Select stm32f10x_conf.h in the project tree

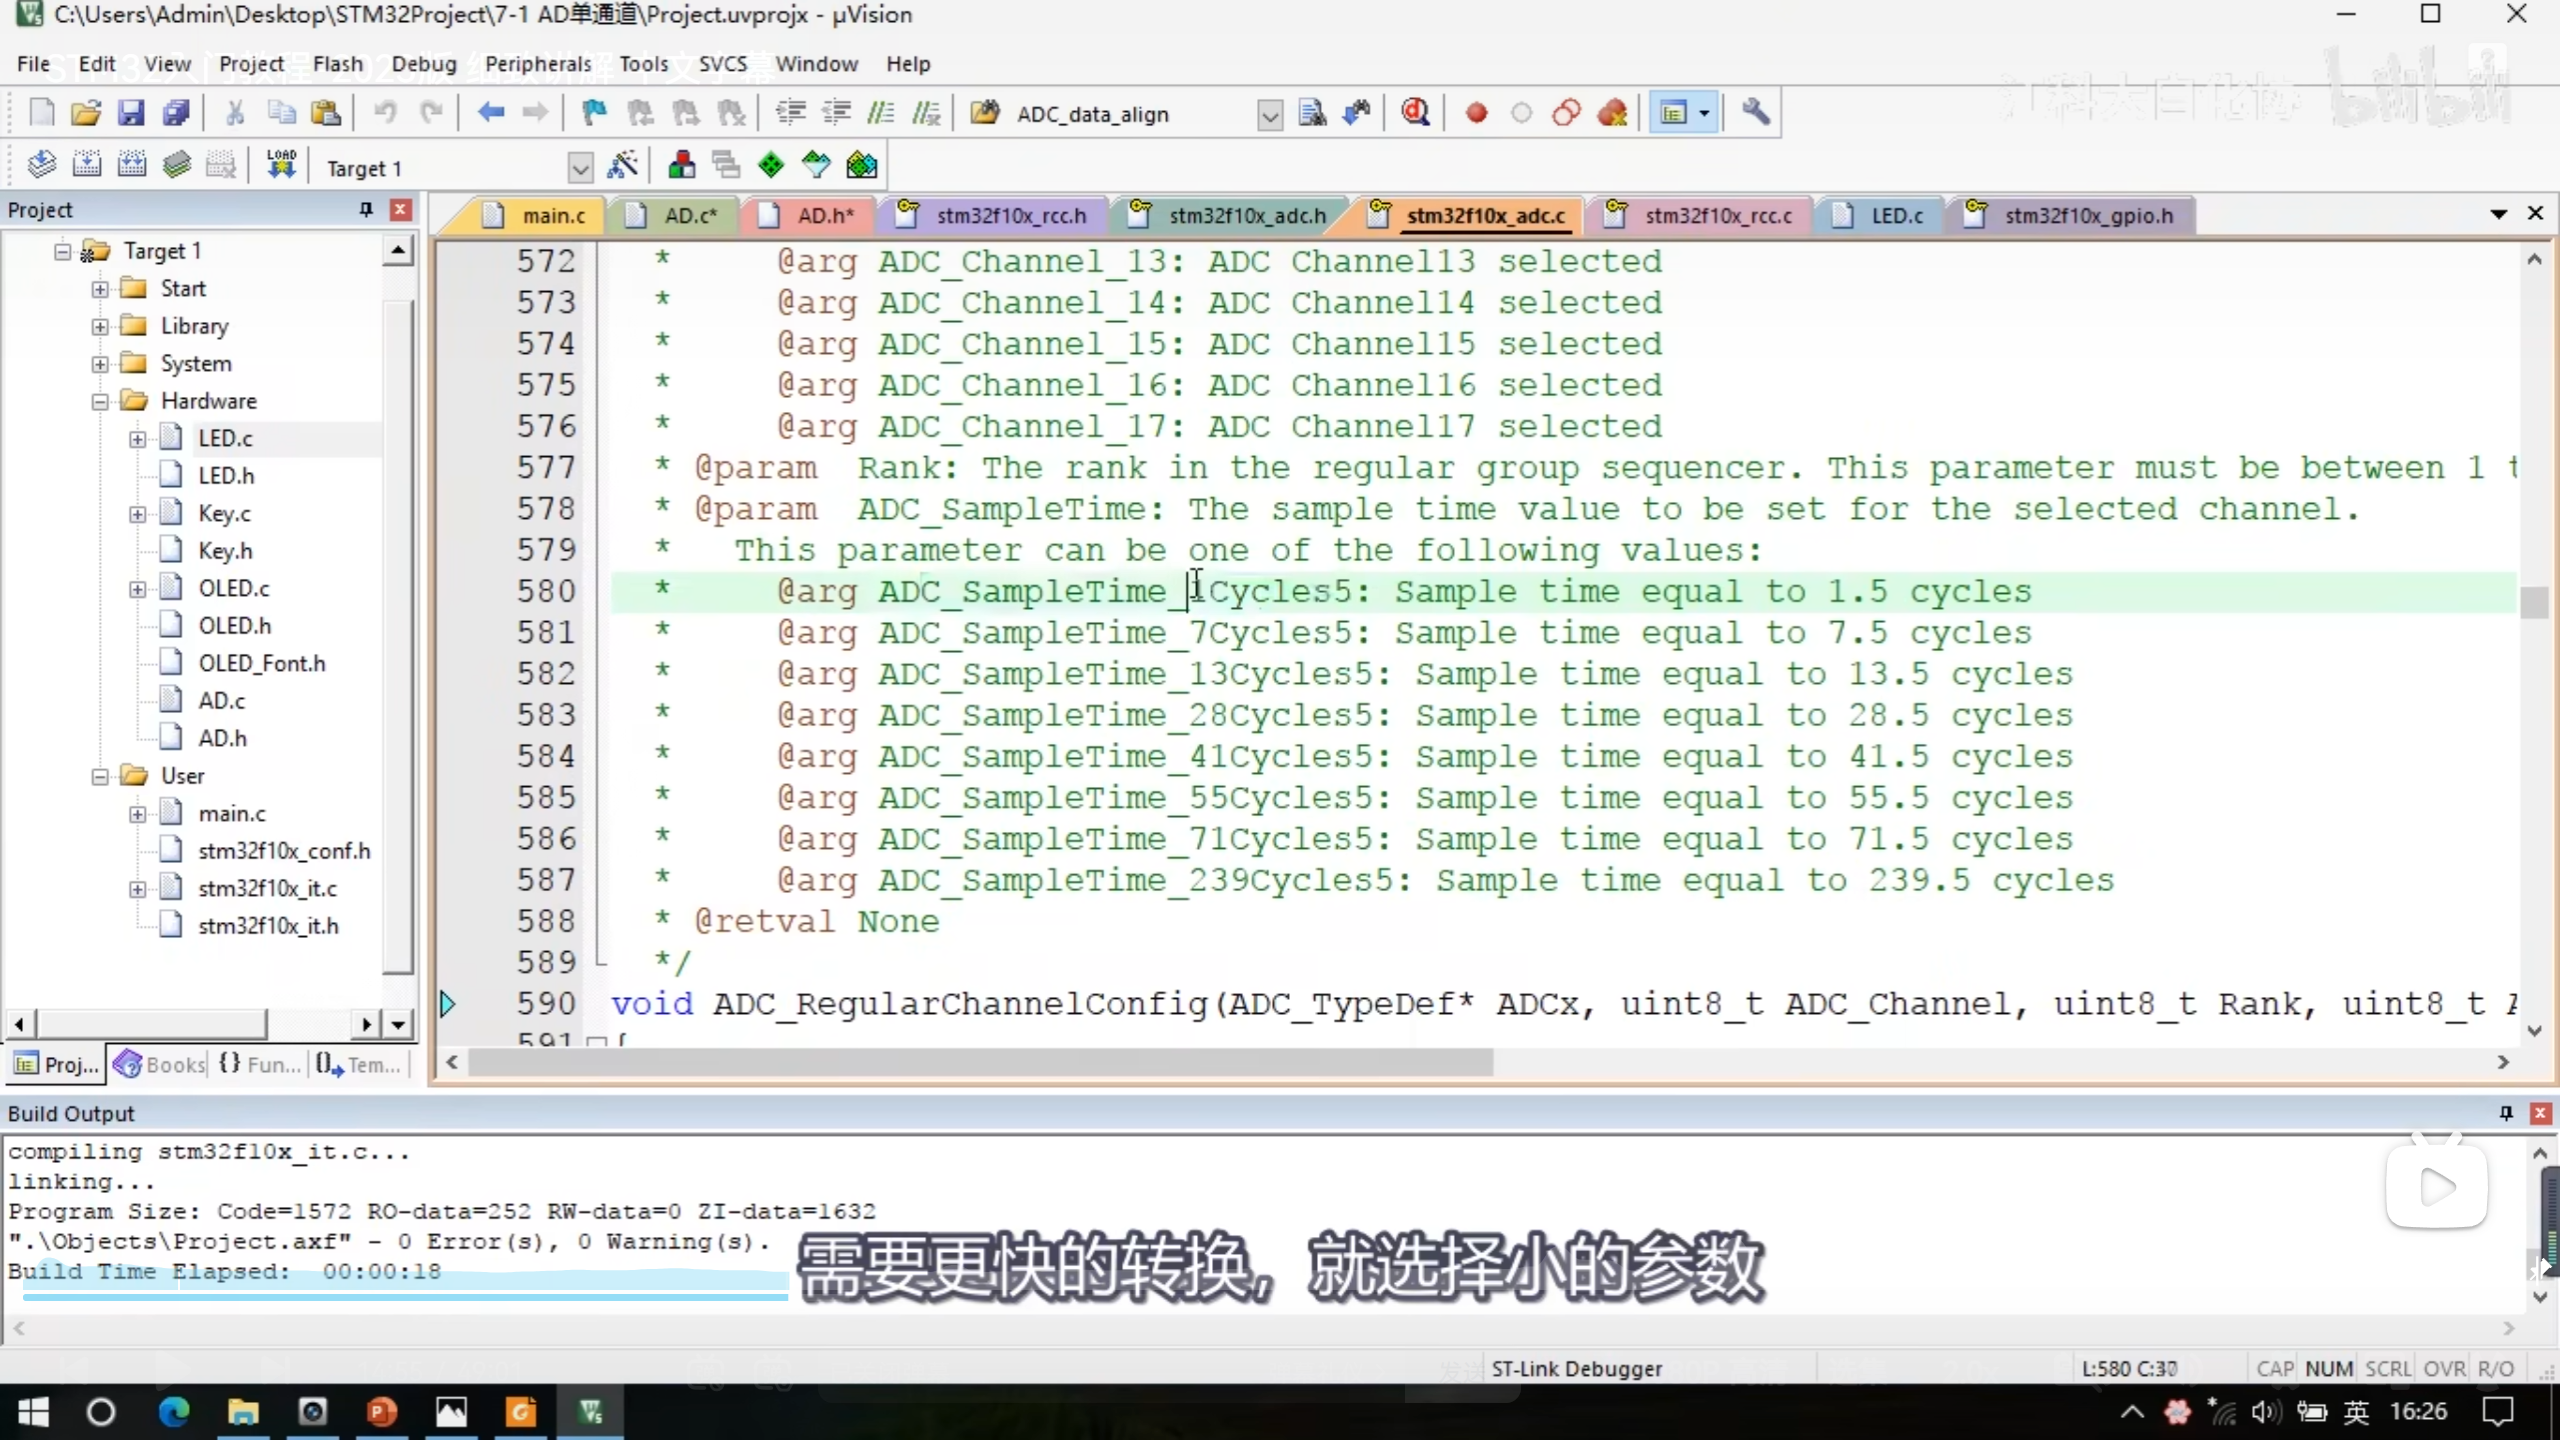tap(284, 851)
